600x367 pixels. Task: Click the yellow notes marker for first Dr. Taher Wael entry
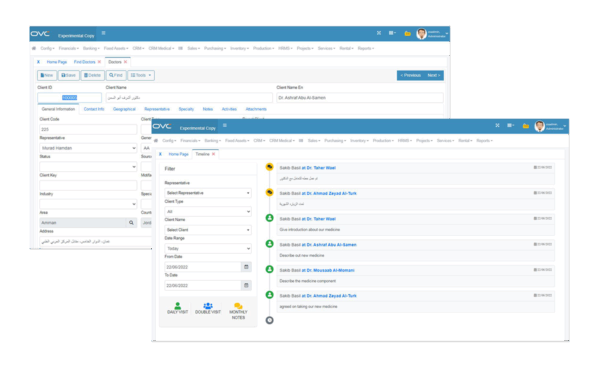tap(269, 167)
